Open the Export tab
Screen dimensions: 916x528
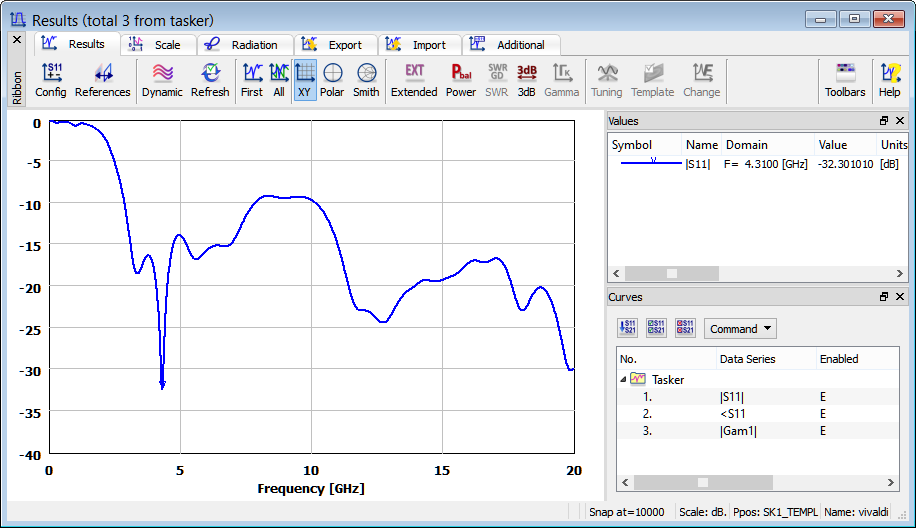pyautogui.click(x=334, y=45)
